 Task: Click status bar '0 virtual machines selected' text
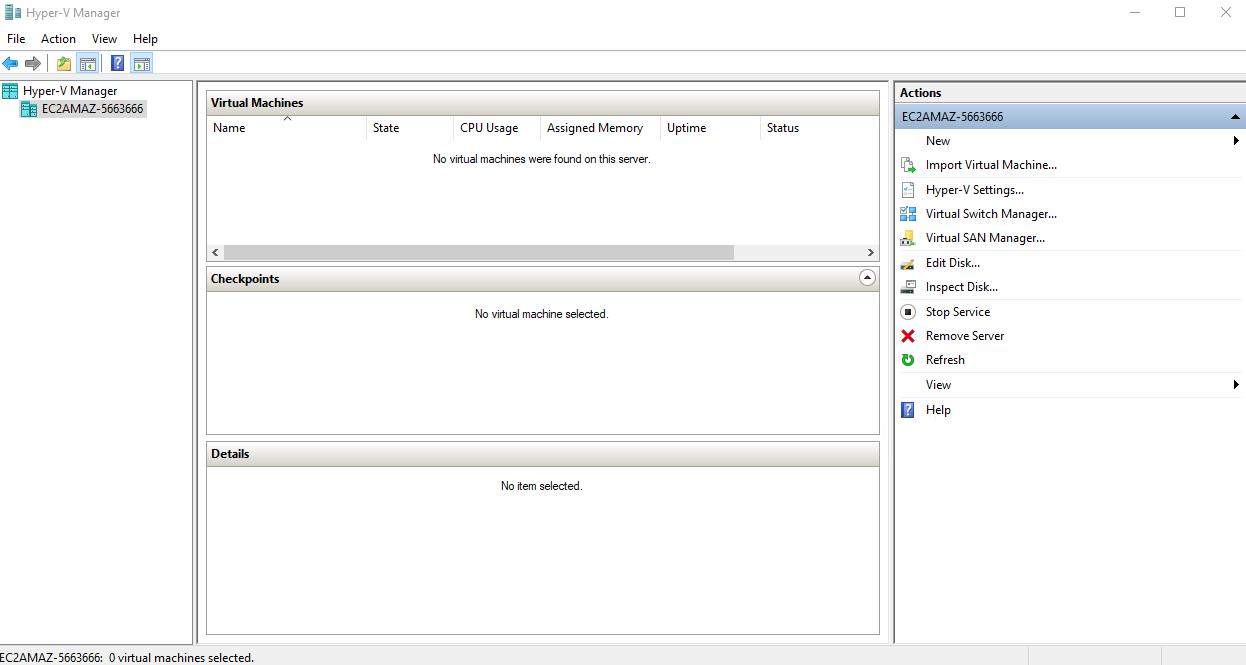point(181,658)
